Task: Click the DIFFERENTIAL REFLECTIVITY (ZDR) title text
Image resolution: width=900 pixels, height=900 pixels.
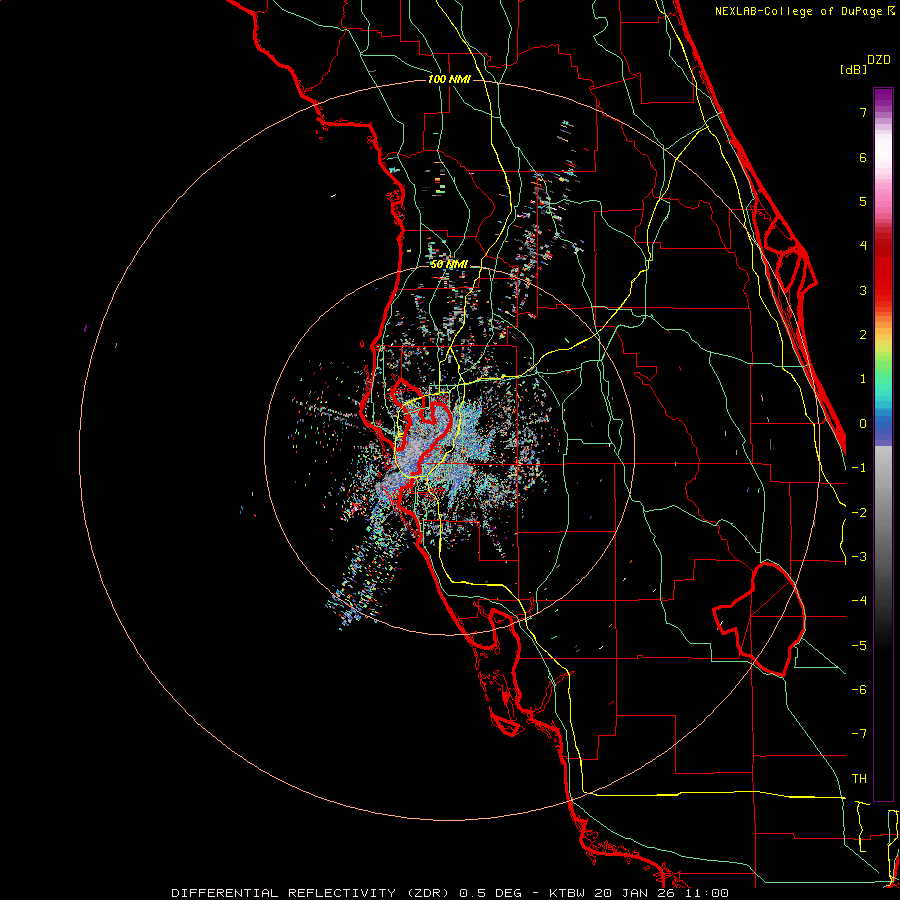Action: (x=312, y=893)
